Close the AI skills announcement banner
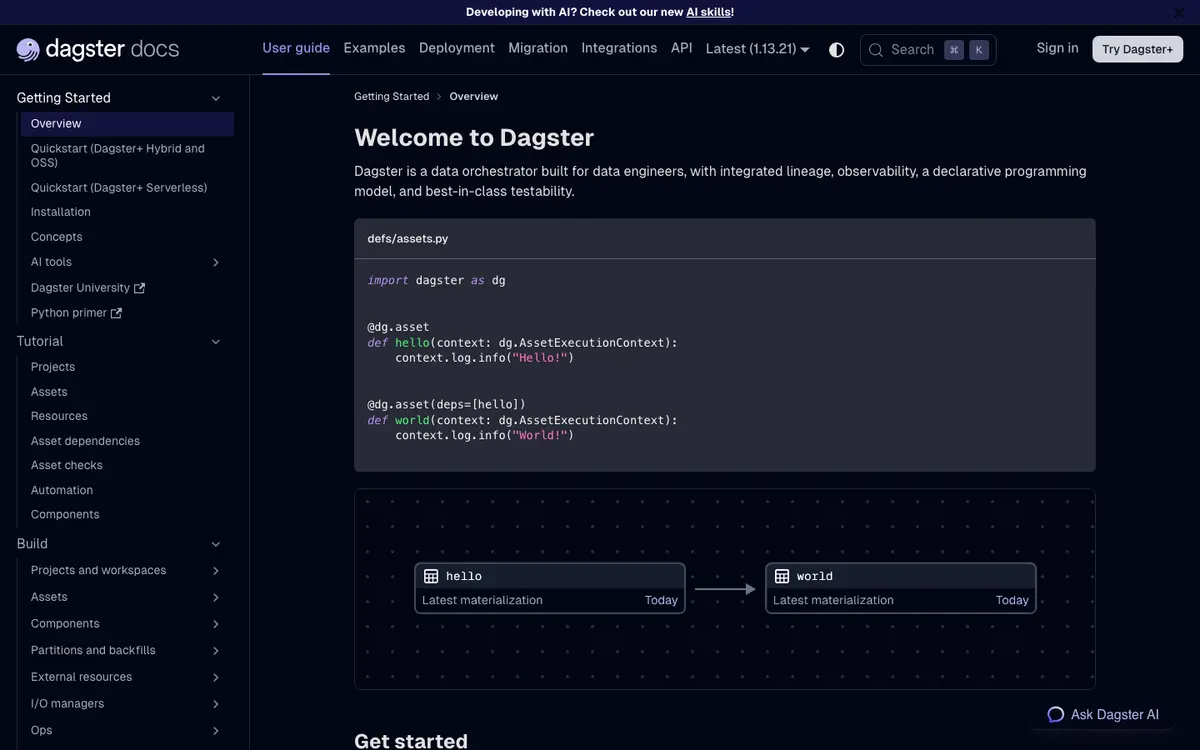The height and width of the screenshot is (750, 1200). pos(1178,12)
